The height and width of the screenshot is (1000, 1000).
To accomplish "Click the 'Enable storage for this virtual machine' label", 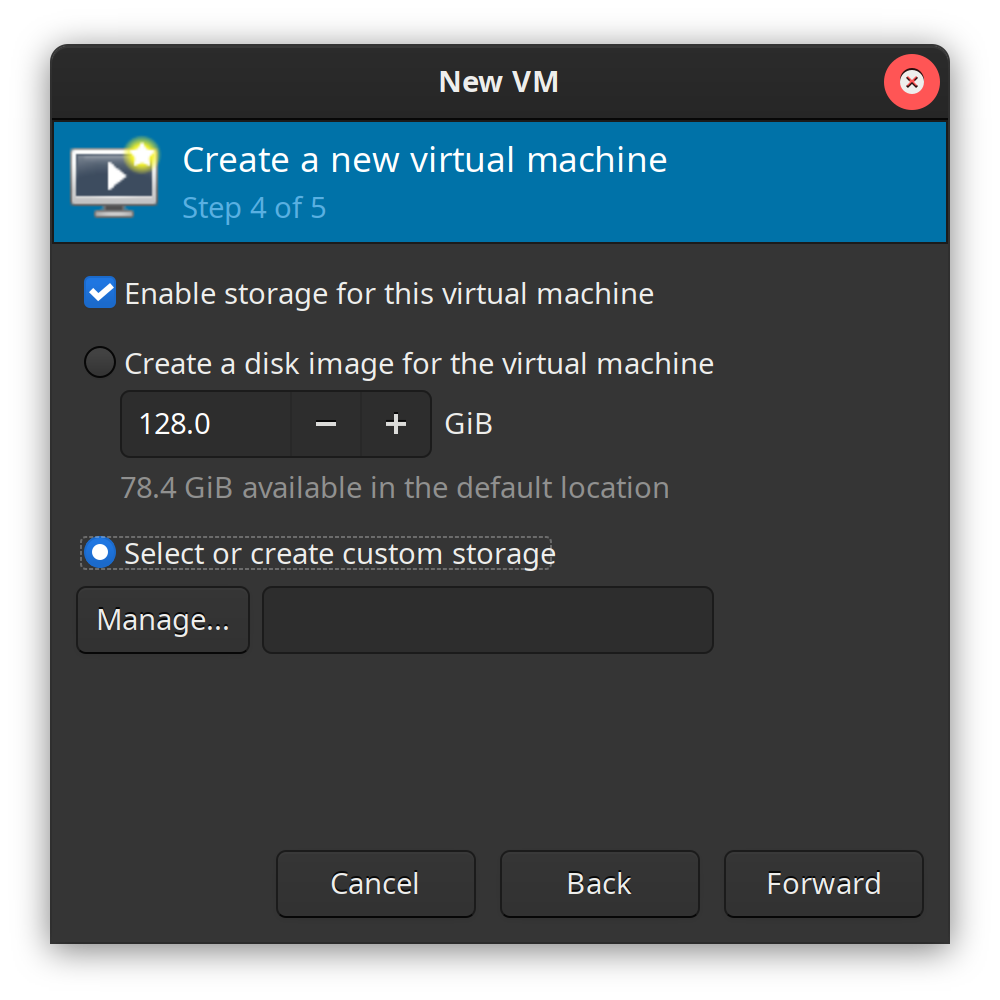I will [x=389, y=294].
